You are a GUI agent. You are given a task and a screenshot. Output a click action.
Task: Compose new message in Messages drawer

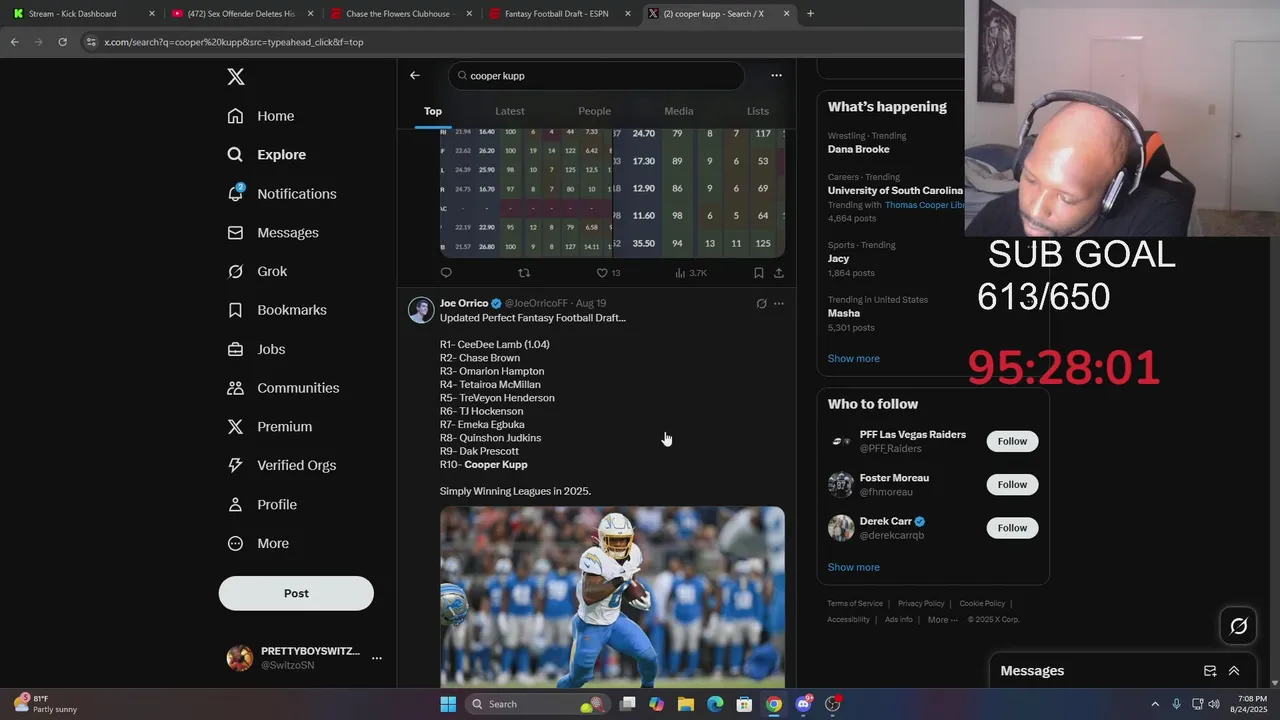pyautogui.click(x=1210, y=671)
